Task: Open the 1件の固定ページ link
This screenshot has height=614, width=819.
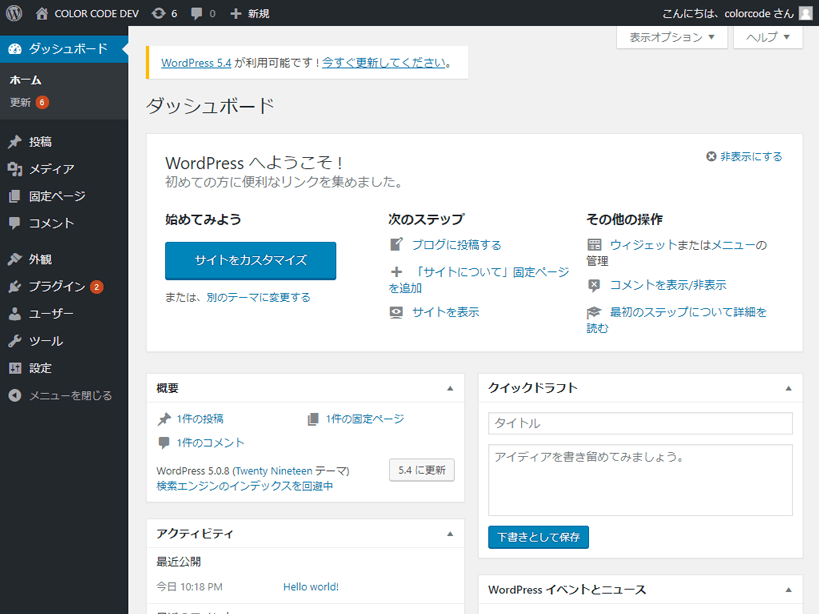Action: (365, 419)
